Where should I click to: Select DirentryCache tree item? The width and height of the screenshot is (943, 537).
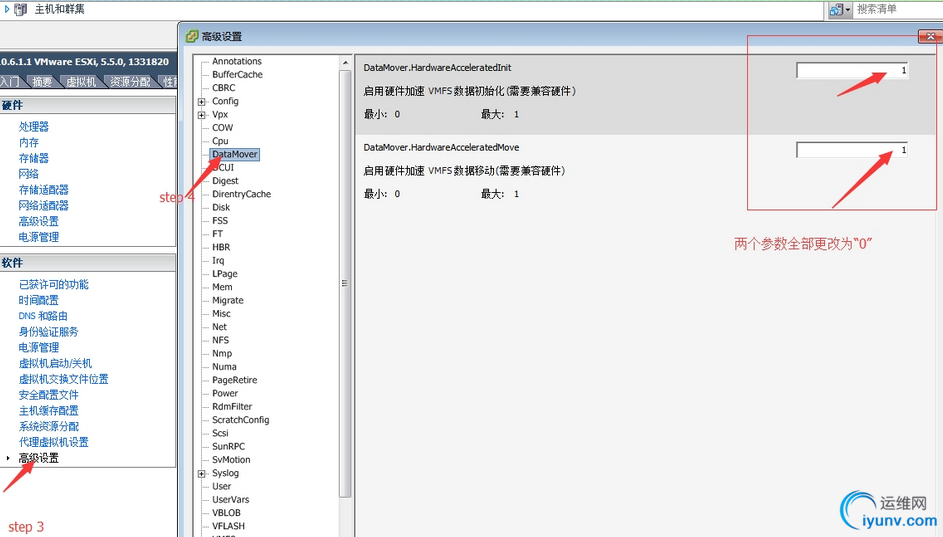[241, 194]
